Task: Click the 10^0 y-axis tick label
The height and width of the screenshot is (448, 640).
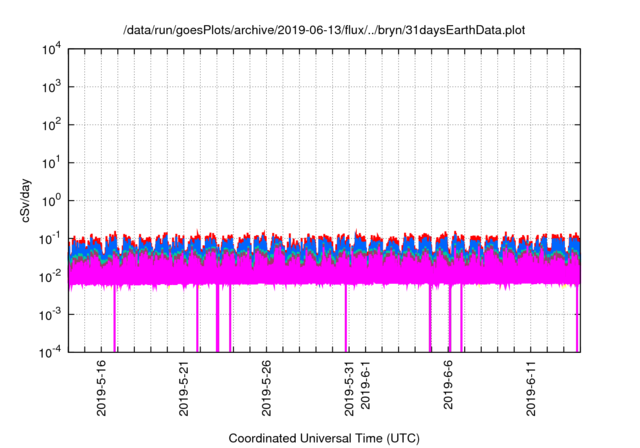Action: point(52,201)
